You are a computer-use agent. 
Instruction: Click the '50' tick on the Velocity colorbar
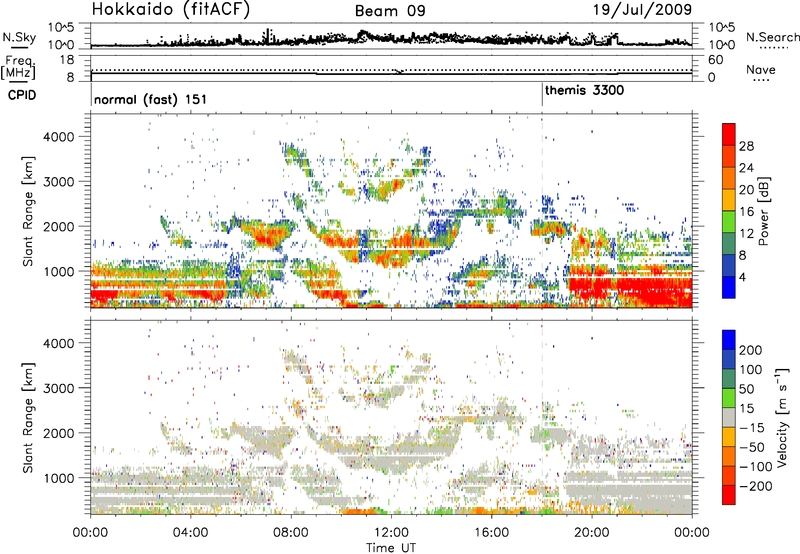click(746, 389)
